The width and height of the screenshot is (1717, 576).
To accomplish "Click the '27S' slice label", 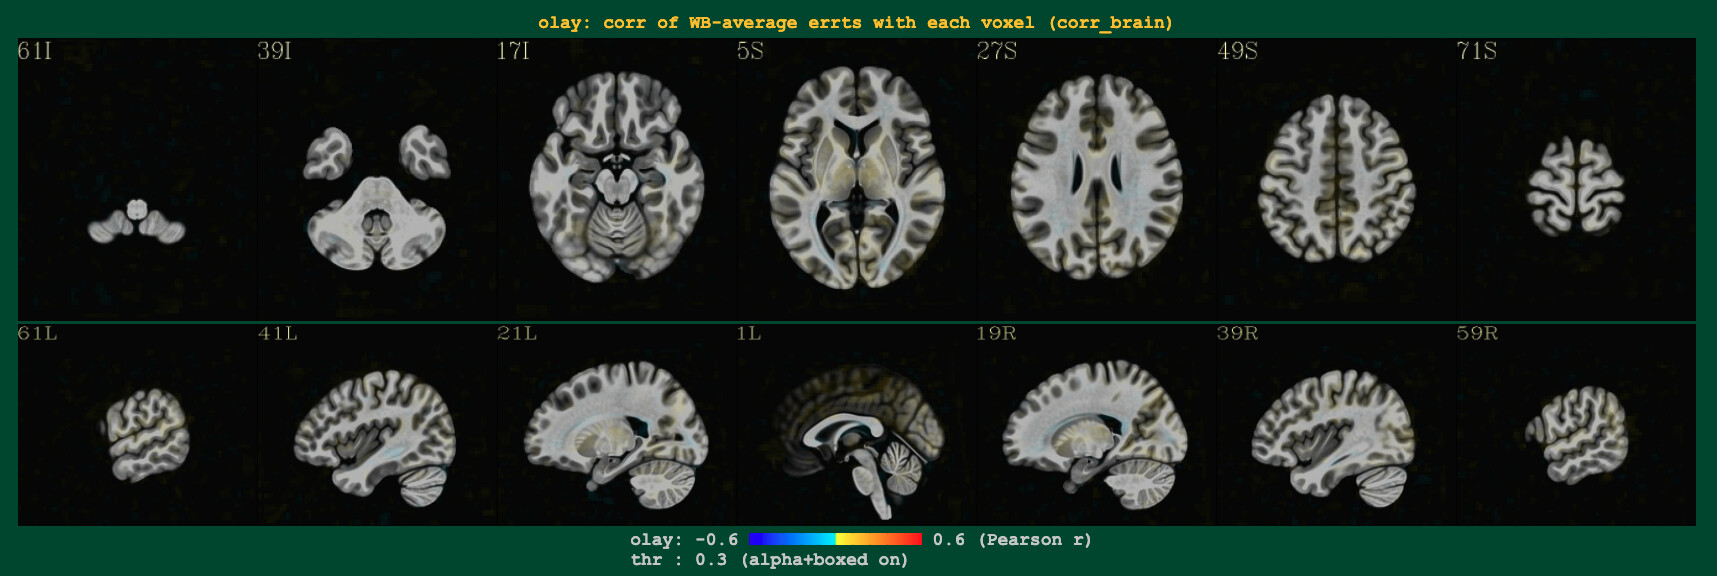I will pos(997,51).
